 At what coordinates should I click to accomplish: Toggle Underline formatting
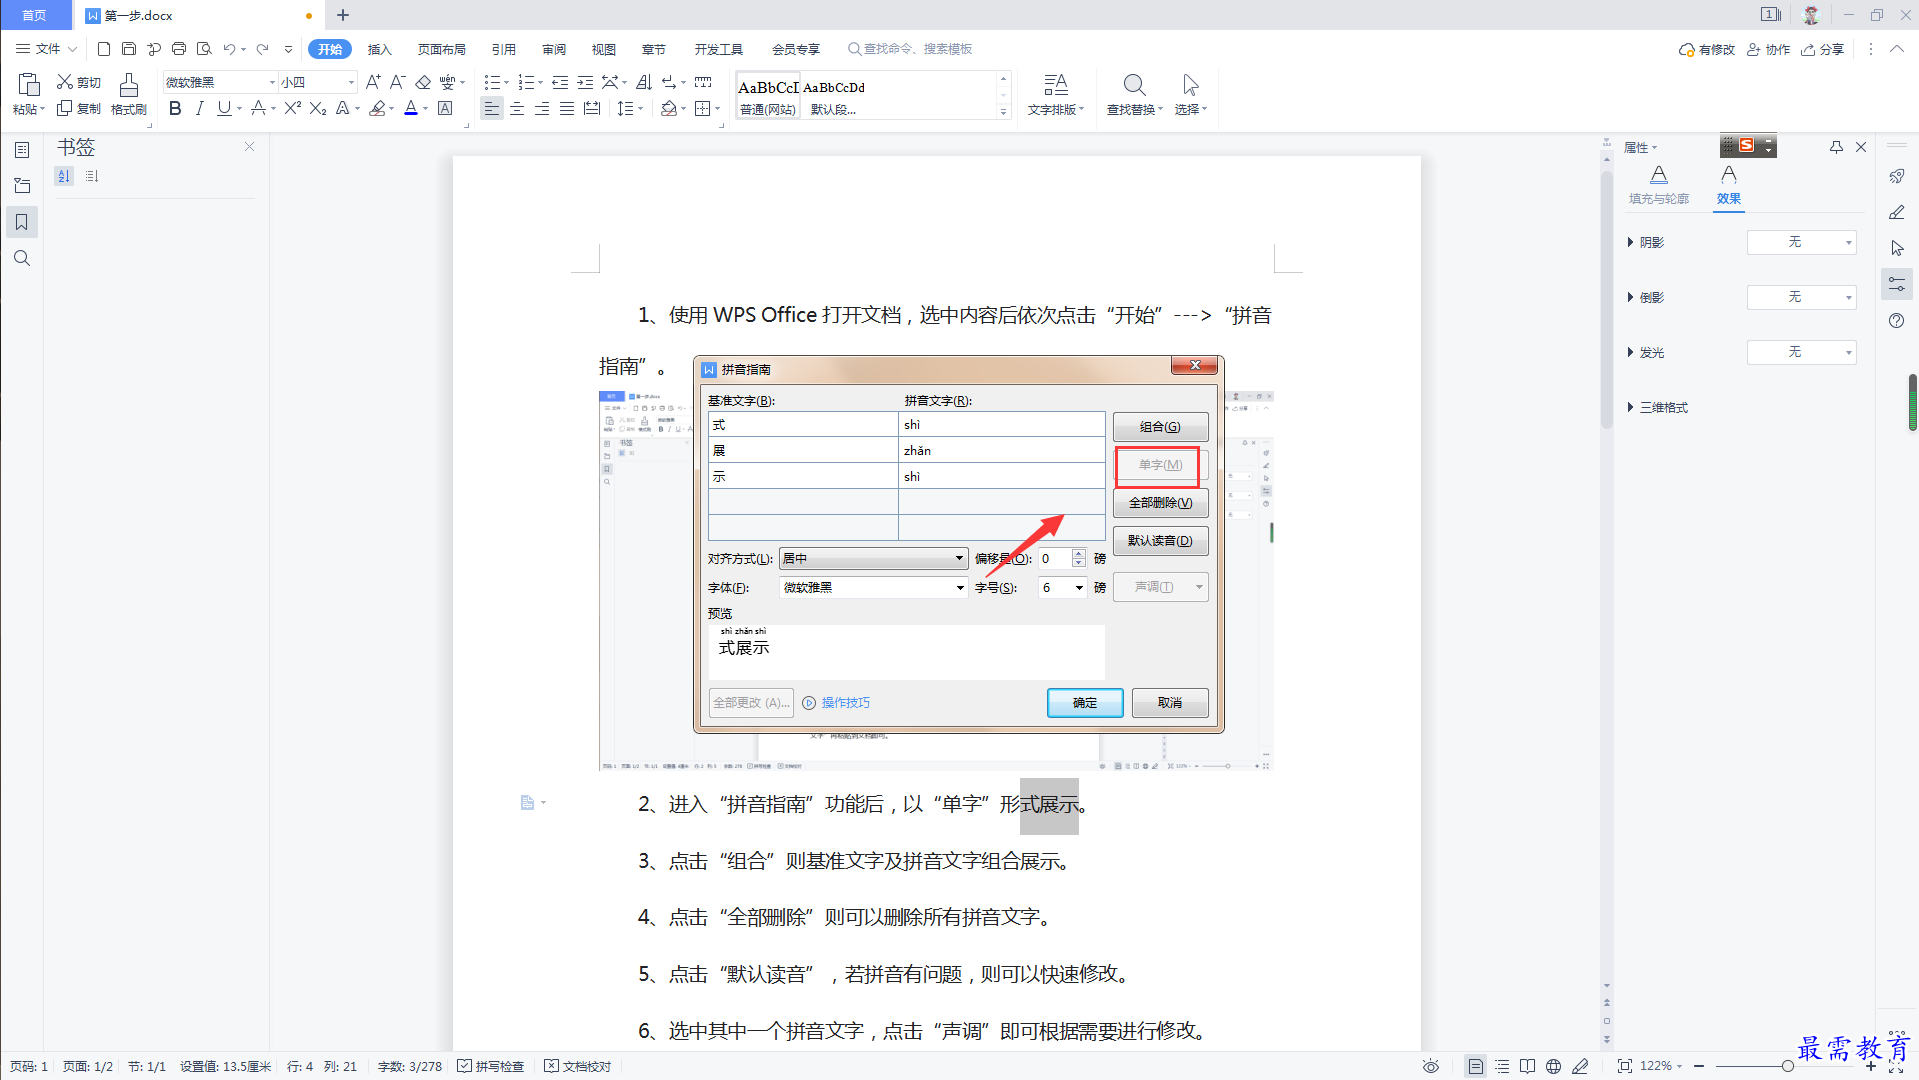[x=224, y=108]
